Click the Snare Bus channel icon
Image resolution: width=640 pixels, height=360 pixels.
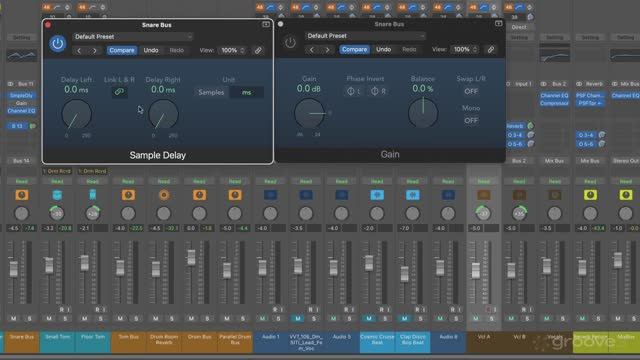click(x=22, y=195)
